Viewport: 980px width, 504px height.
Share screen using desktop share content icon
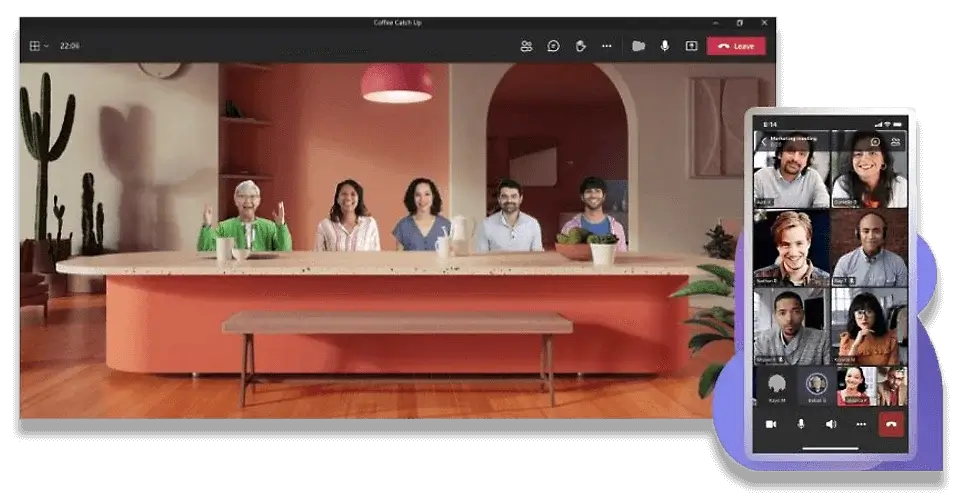tap(691, 46)
